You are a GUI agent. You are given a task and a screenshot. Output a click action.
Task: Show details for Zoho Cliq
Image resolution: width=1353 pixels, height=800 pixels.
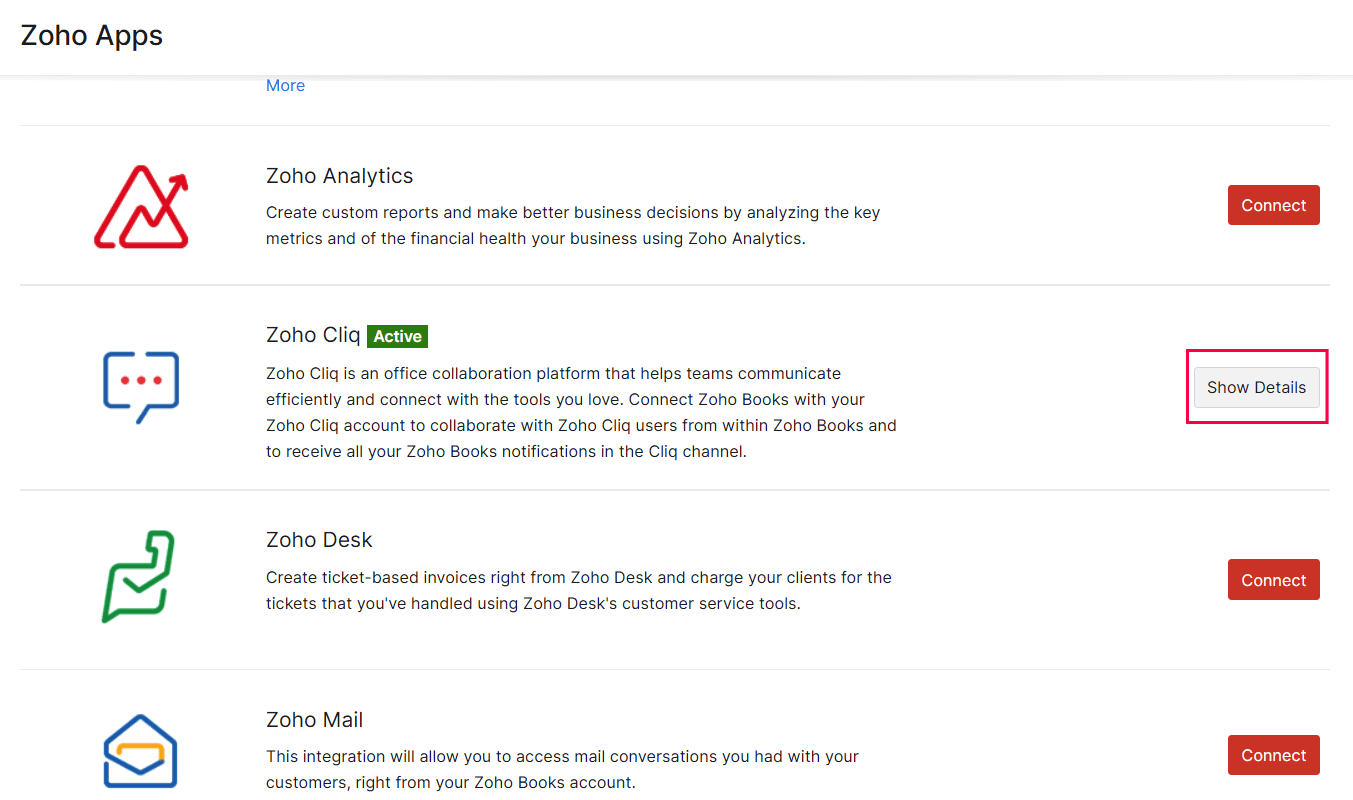[1256, 387]
